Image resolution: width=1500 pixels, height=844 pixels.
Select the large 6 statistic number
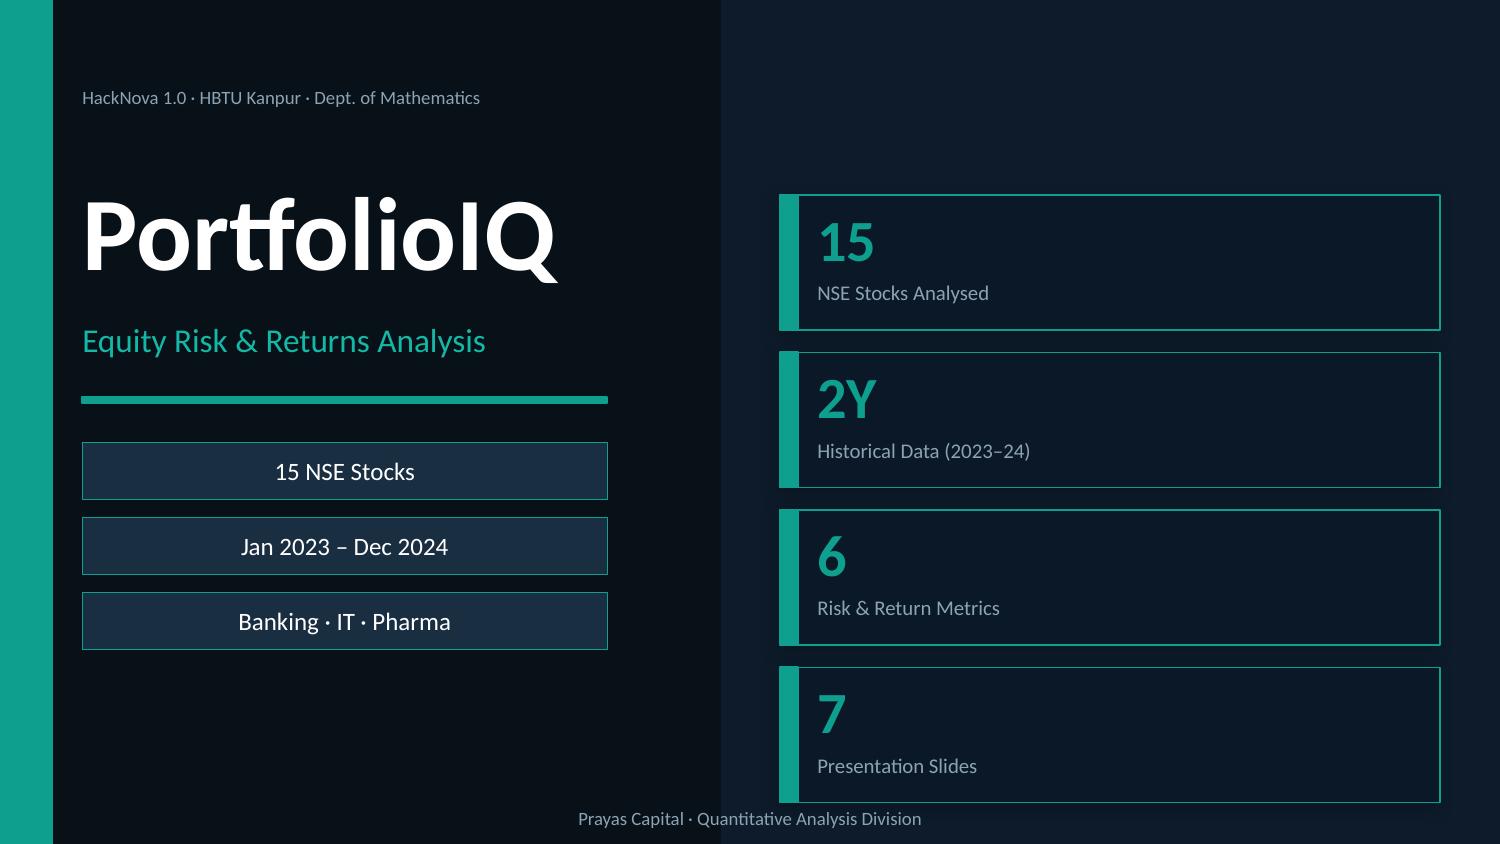point(832,557)
